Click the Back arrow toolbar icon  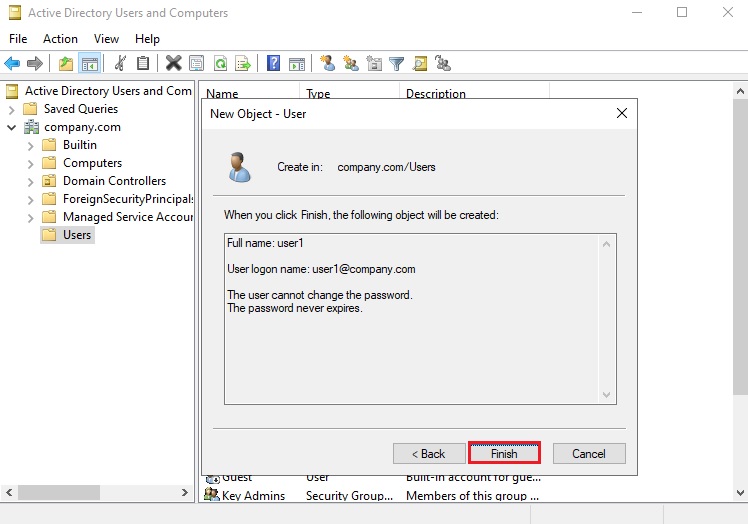[12, 63]
